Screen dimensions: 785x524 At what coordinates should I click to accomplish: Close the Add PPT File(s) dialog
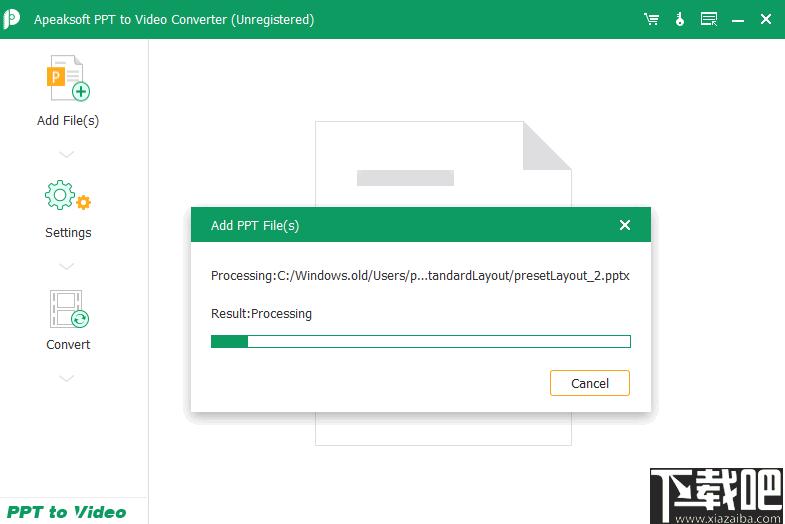tap(624, 225)
